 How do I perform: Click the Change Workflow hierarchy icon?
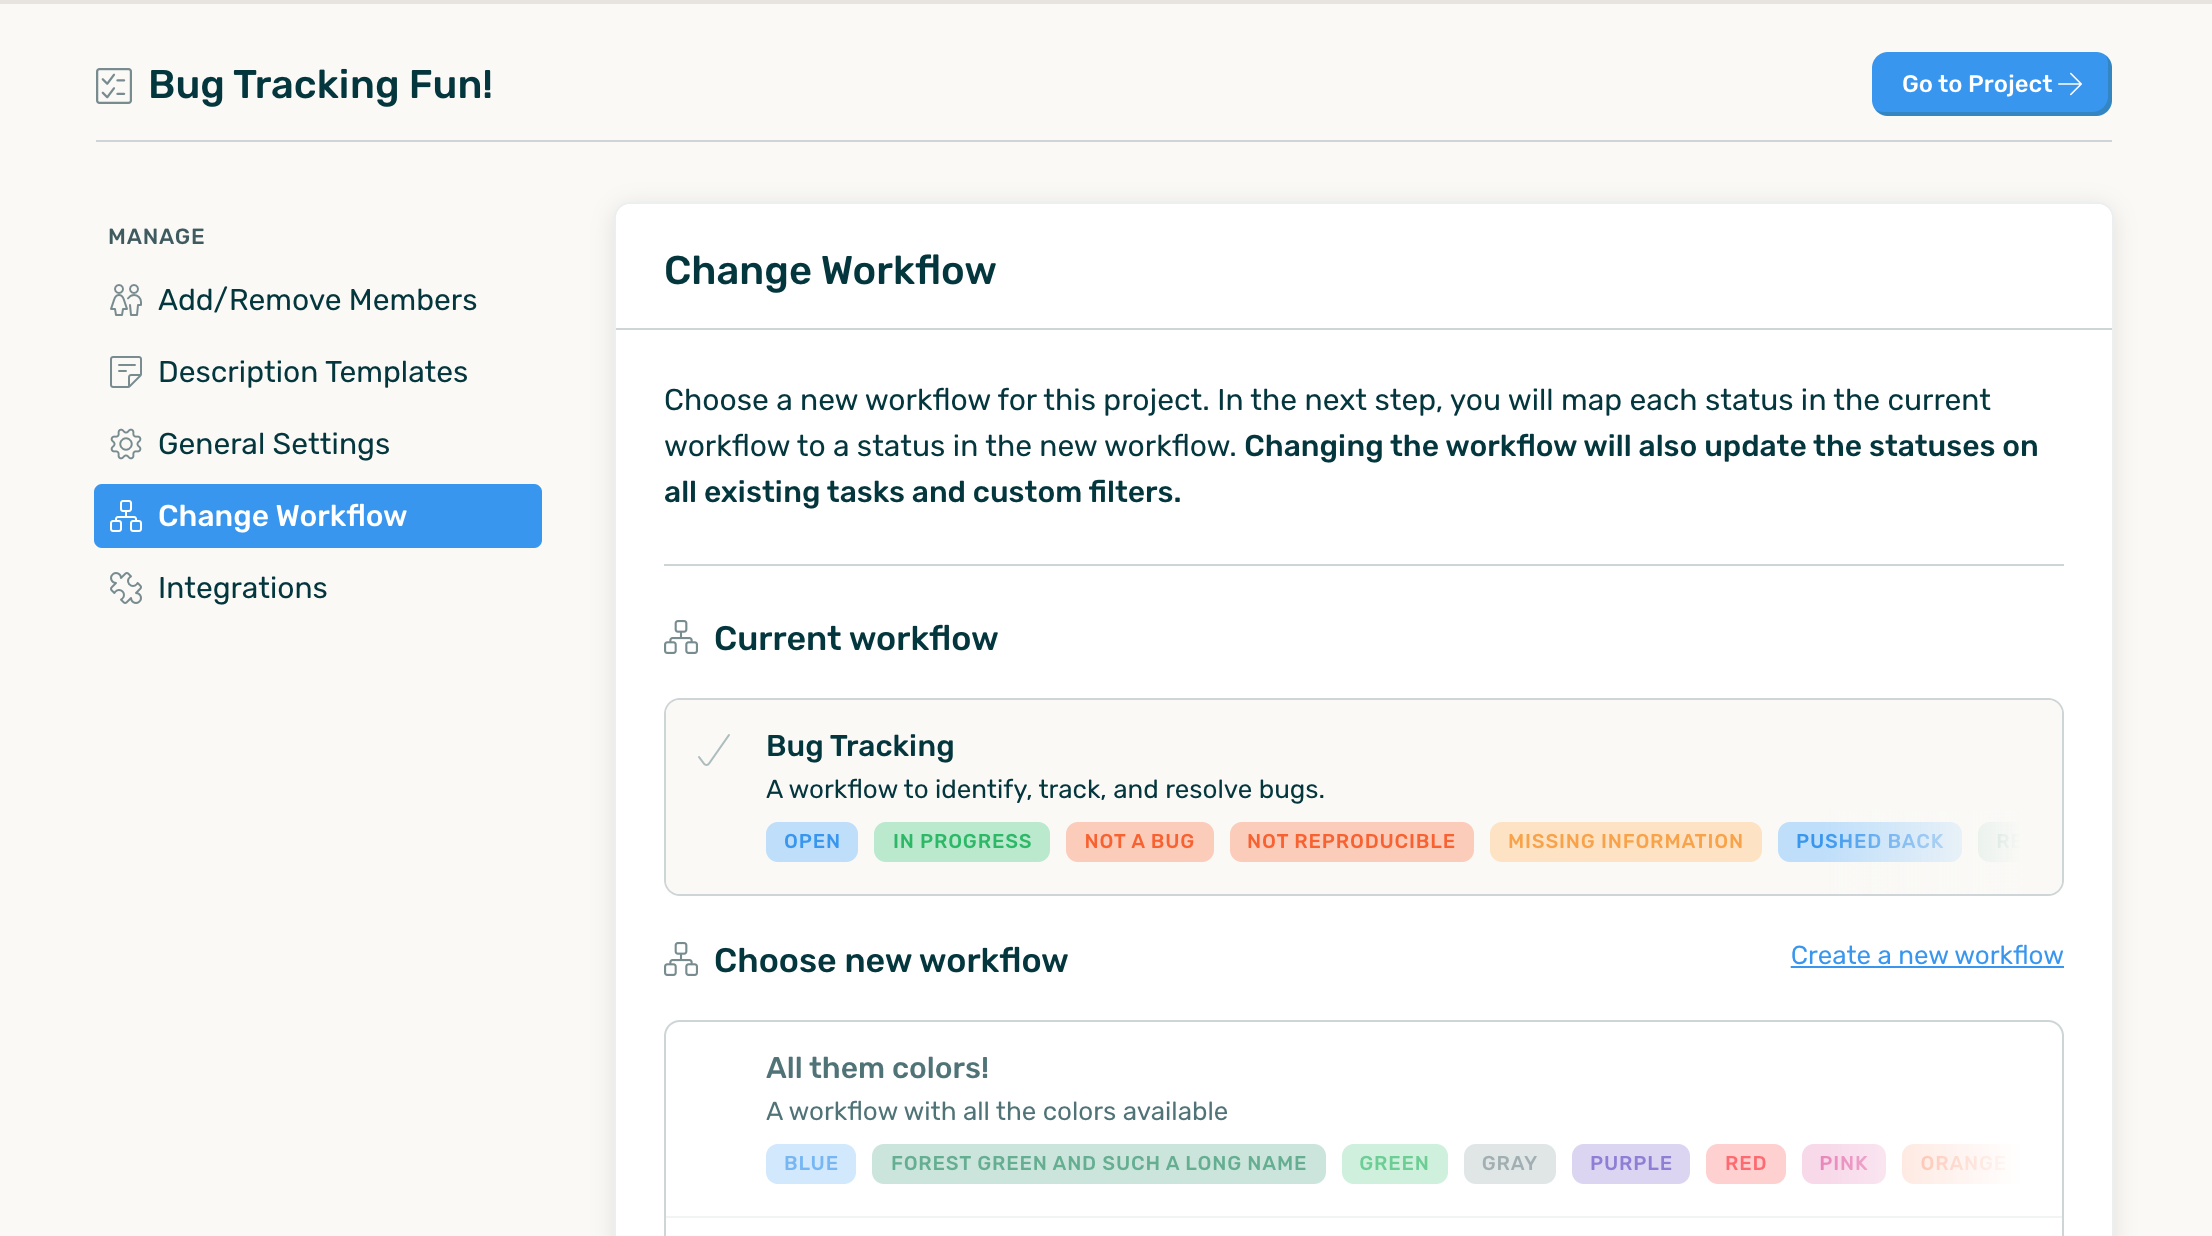[x=125, y=515]
